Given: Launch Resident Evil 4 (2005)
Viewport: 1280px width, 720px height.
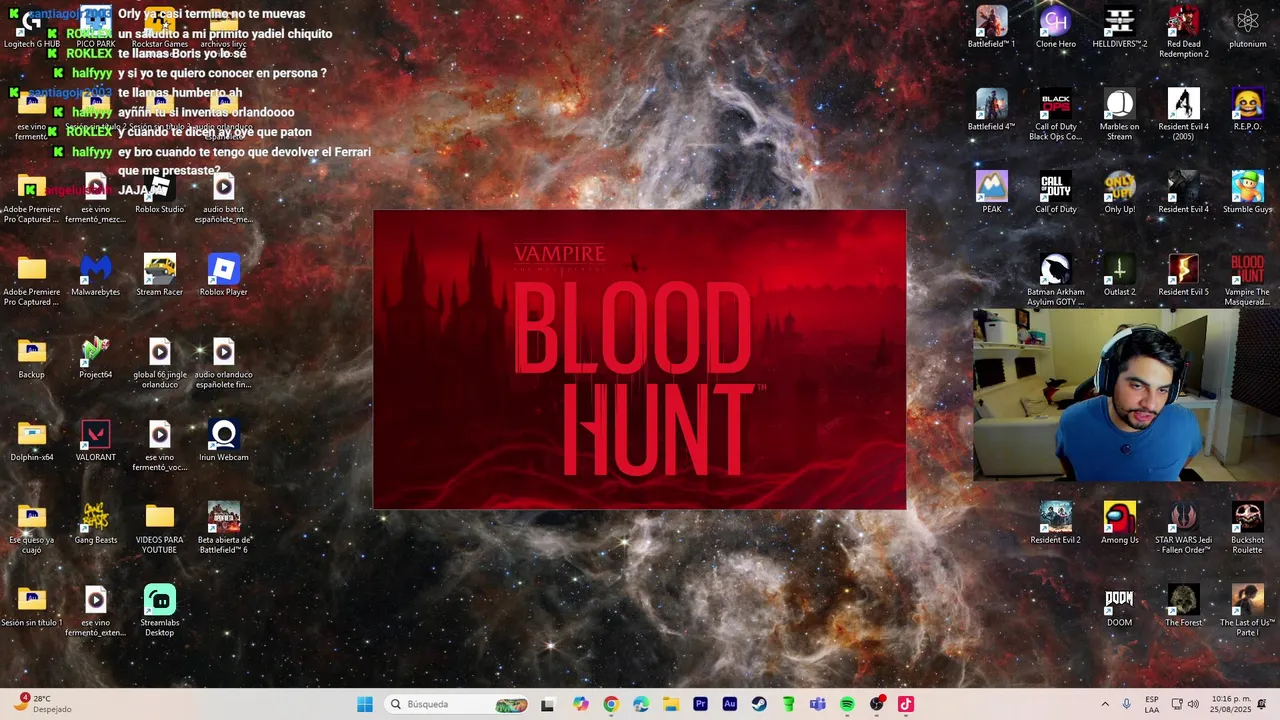Looking at the screenshot, I should pyautogui.click(x=1183, y=115).
